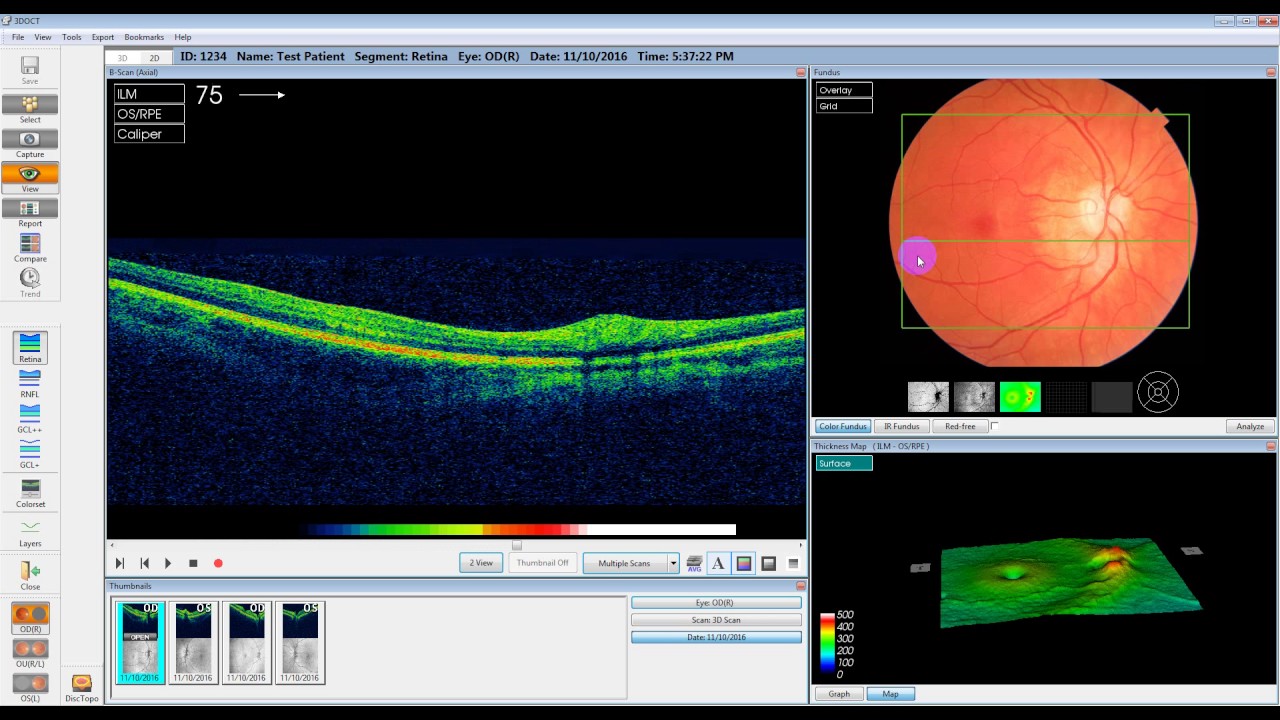Viewport: 1280px width, 720px height.
Task: Select the second thumbnail labeled OS
Action: 193,642
